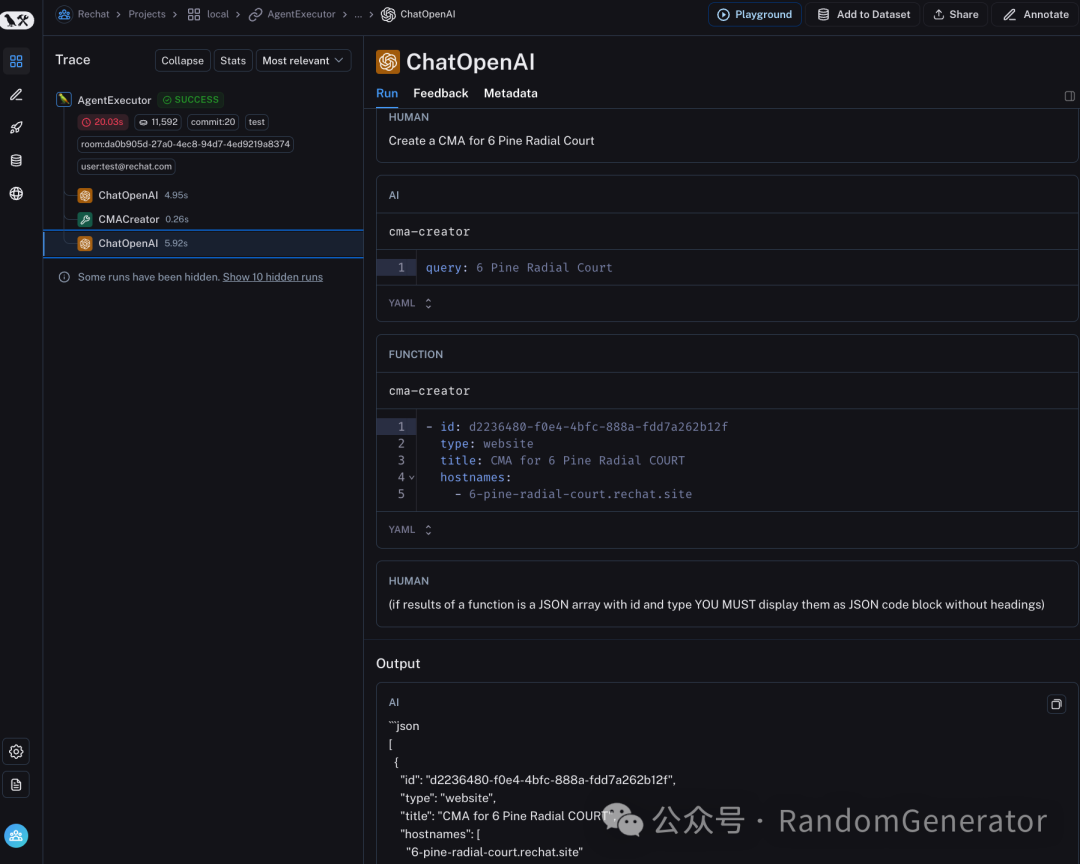Click the large ChatOpenAI header logo
Viewport: 1080px width, 864px height.
pos(388,62)
